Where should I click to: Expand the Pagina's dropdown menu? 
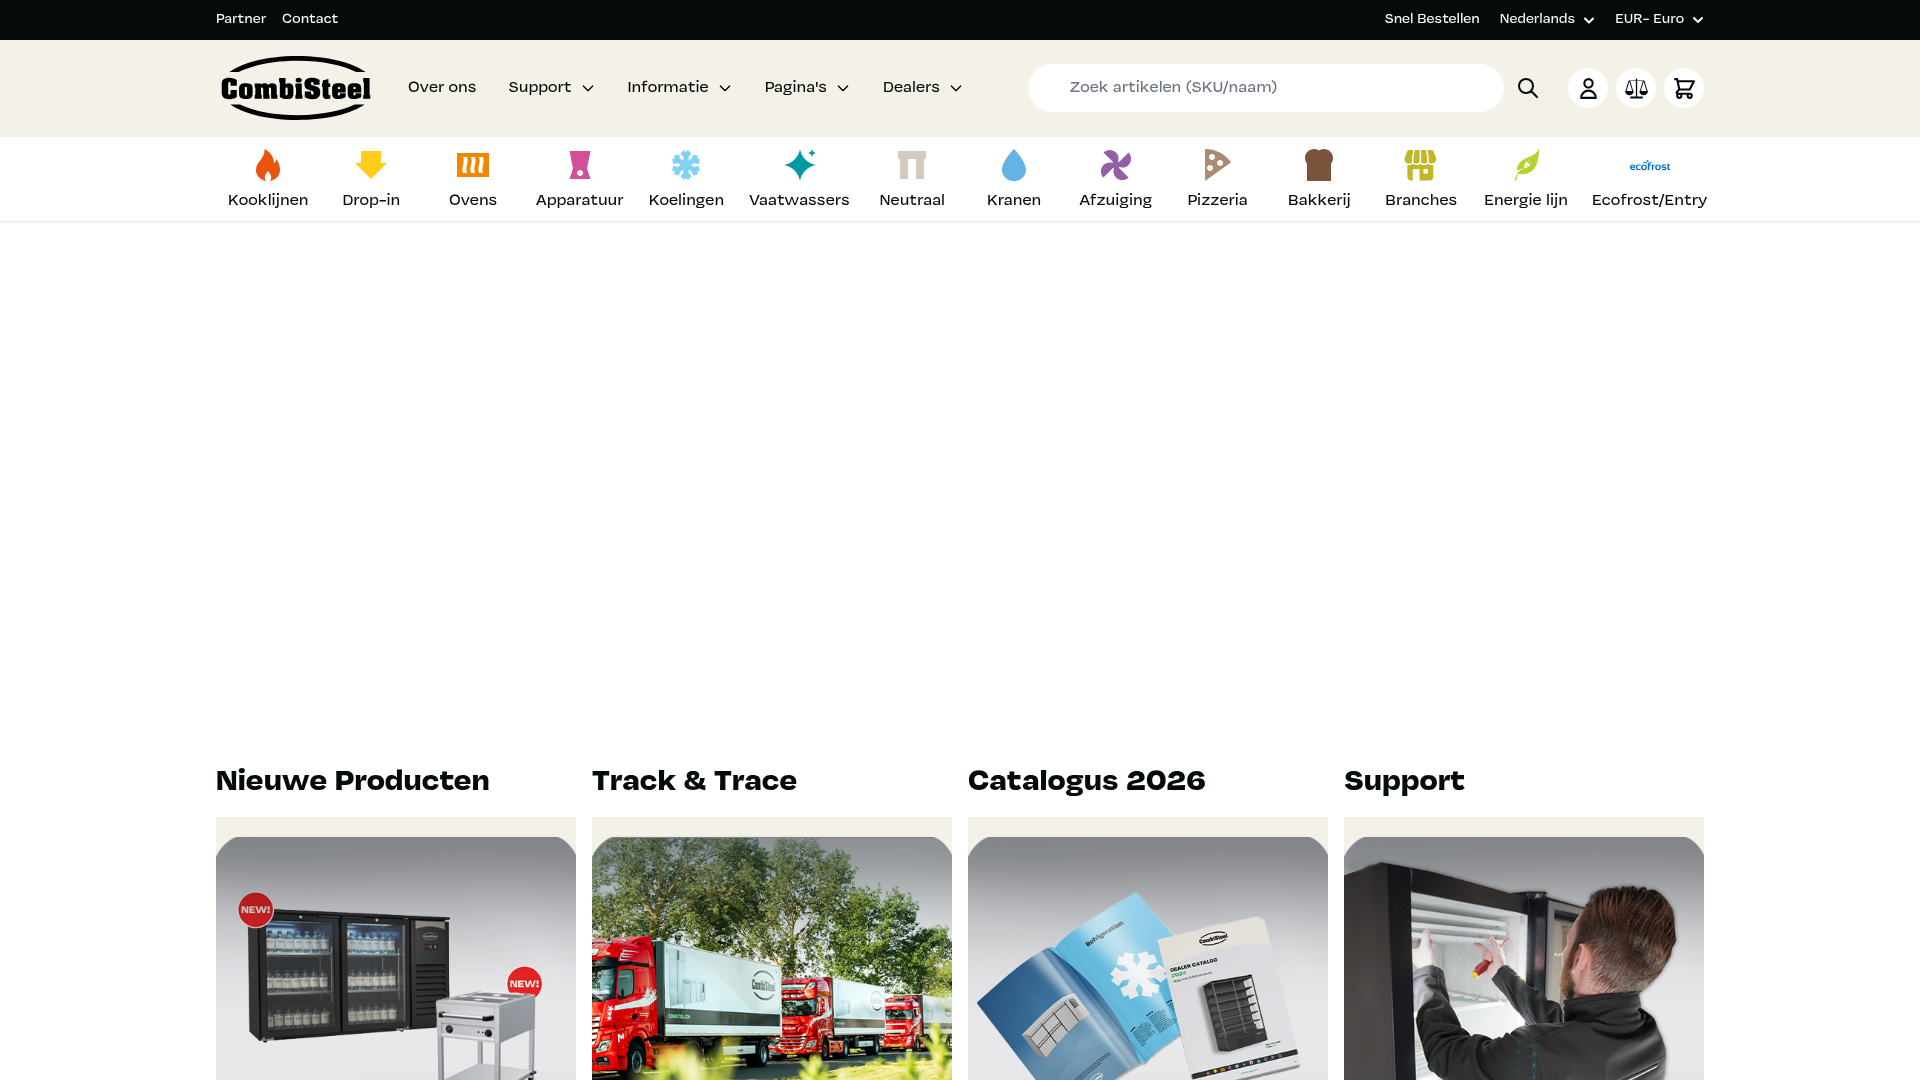click(x=807, y=88)
